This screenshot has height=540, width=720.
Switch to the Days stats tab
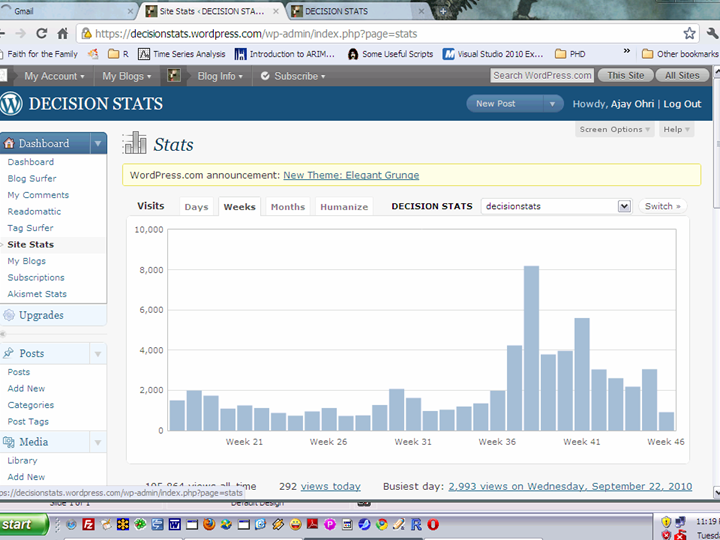(196, 207)
